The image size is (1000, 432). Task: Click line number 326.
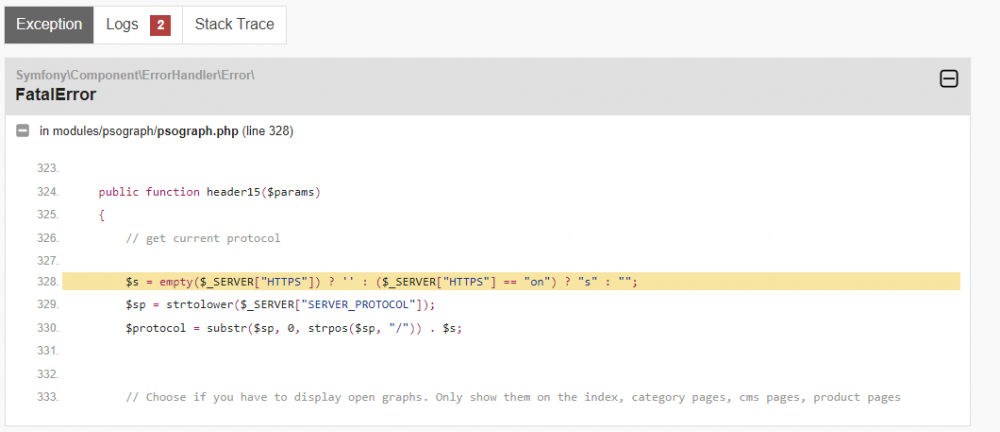click(x=48, y=238)
